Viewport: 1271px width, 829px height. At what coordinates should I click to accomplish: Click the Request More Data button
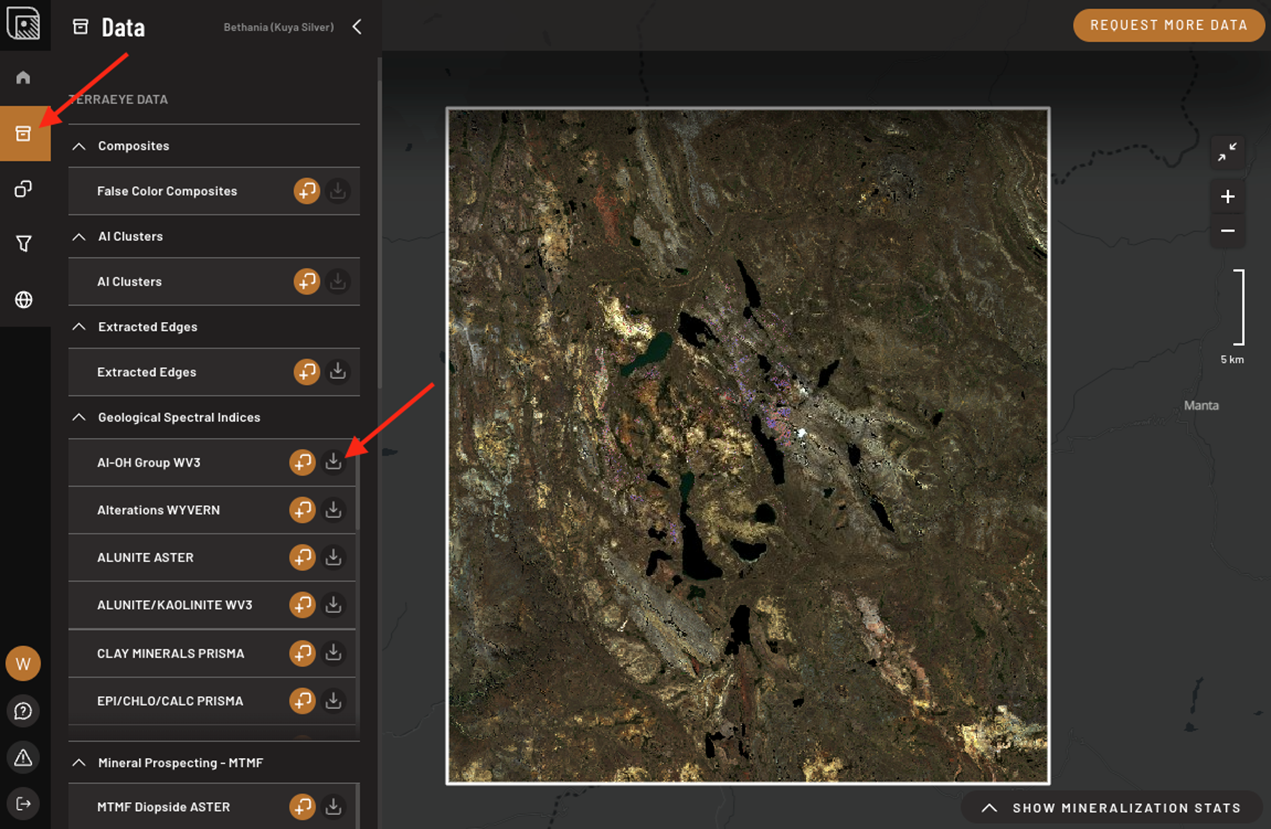point(1168,25)
